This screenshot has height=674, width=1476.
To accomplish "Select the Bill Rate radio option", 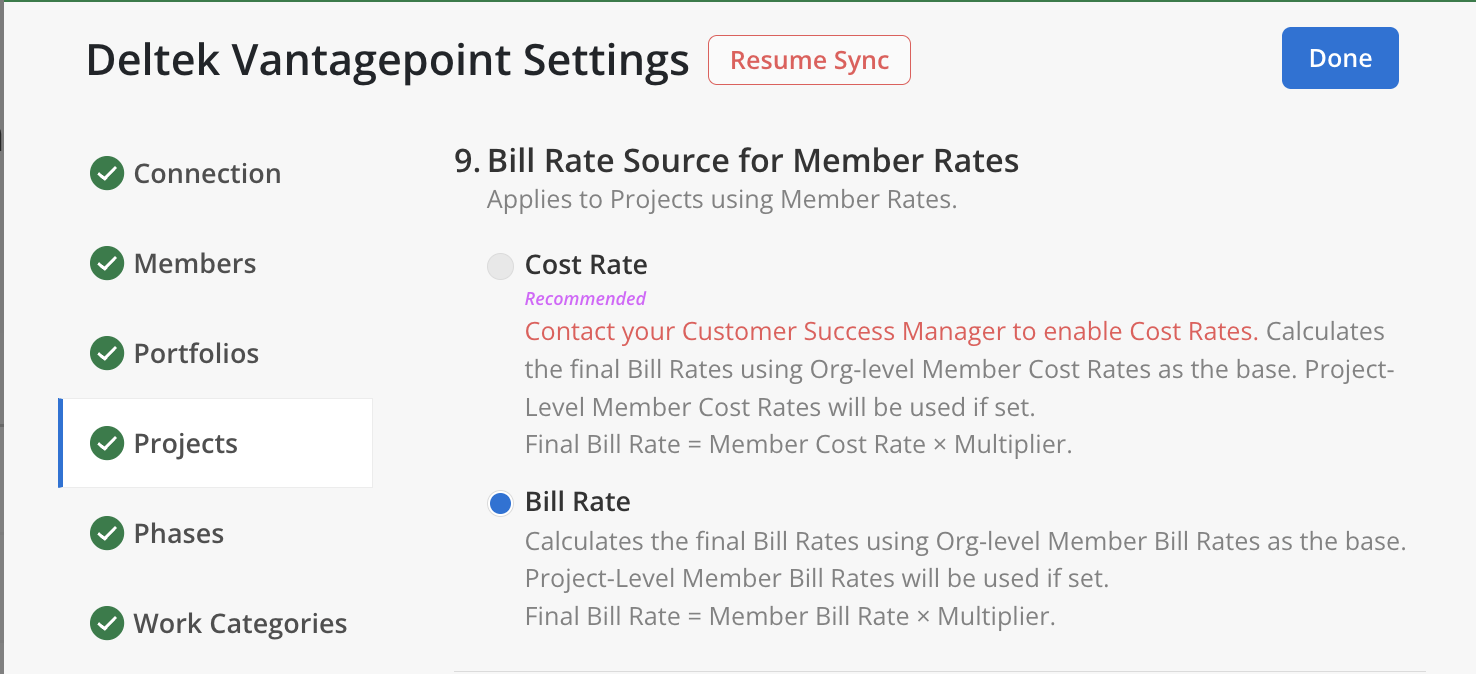I will (x=500, y=502).
